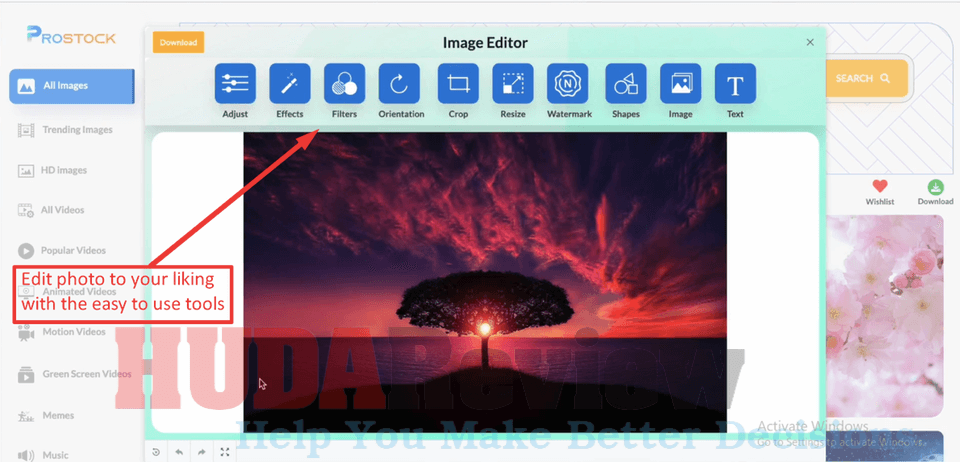Go to All Images in sidebar
960x462 pixels.
(x=72, y=86)
